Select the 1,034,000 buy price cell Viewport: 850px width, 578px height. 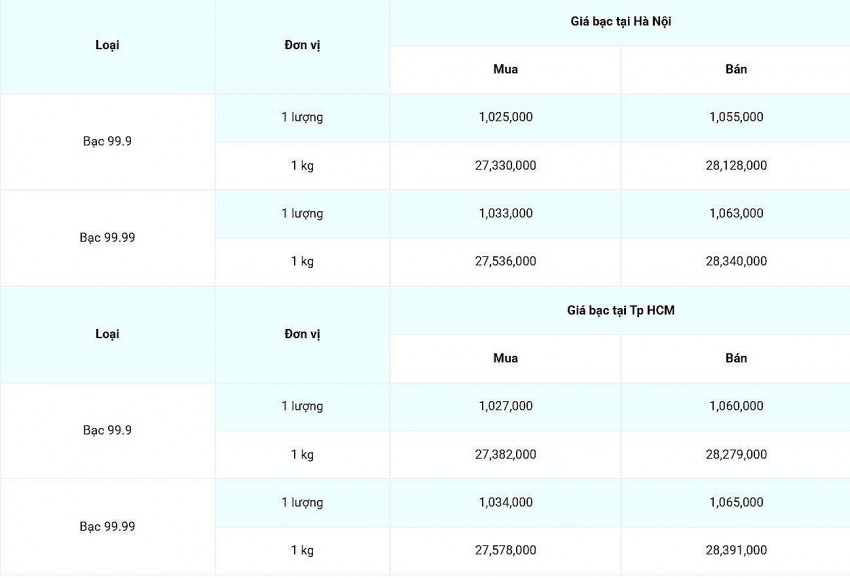[x=505, y=502]
